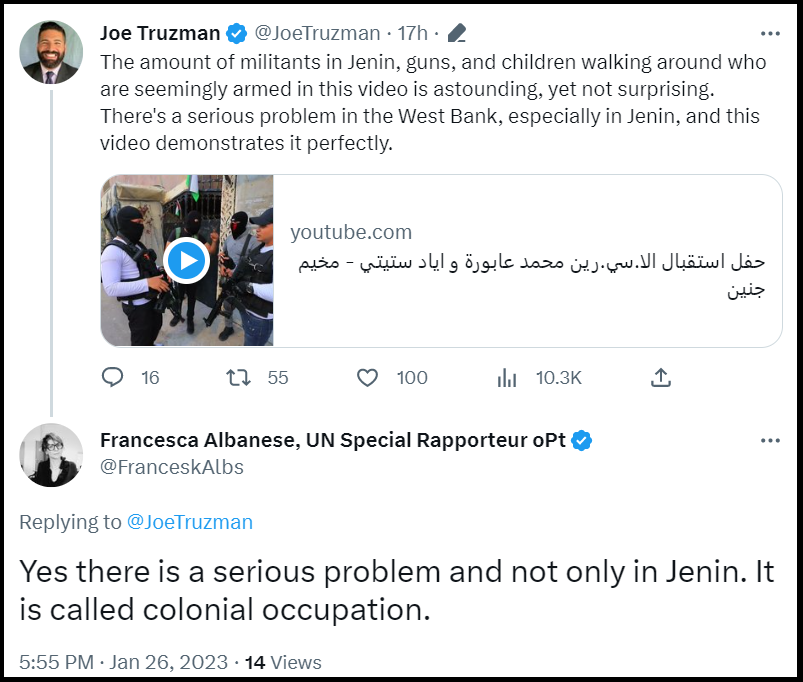
Task: Open the youtube.com link card
Action: (441, 261)
